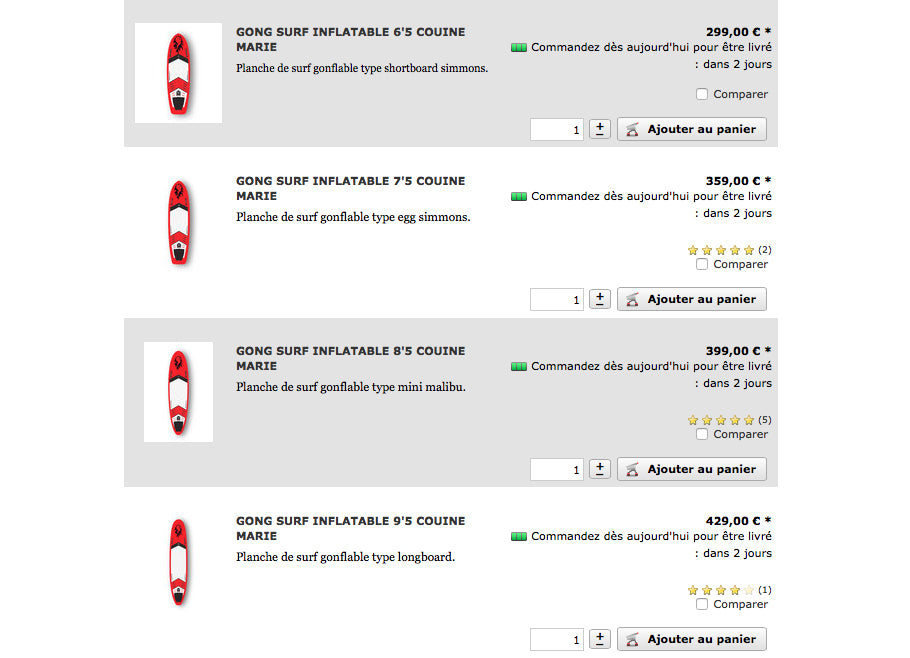Click the quantity input for 8'5 board

tap(557, 469)
